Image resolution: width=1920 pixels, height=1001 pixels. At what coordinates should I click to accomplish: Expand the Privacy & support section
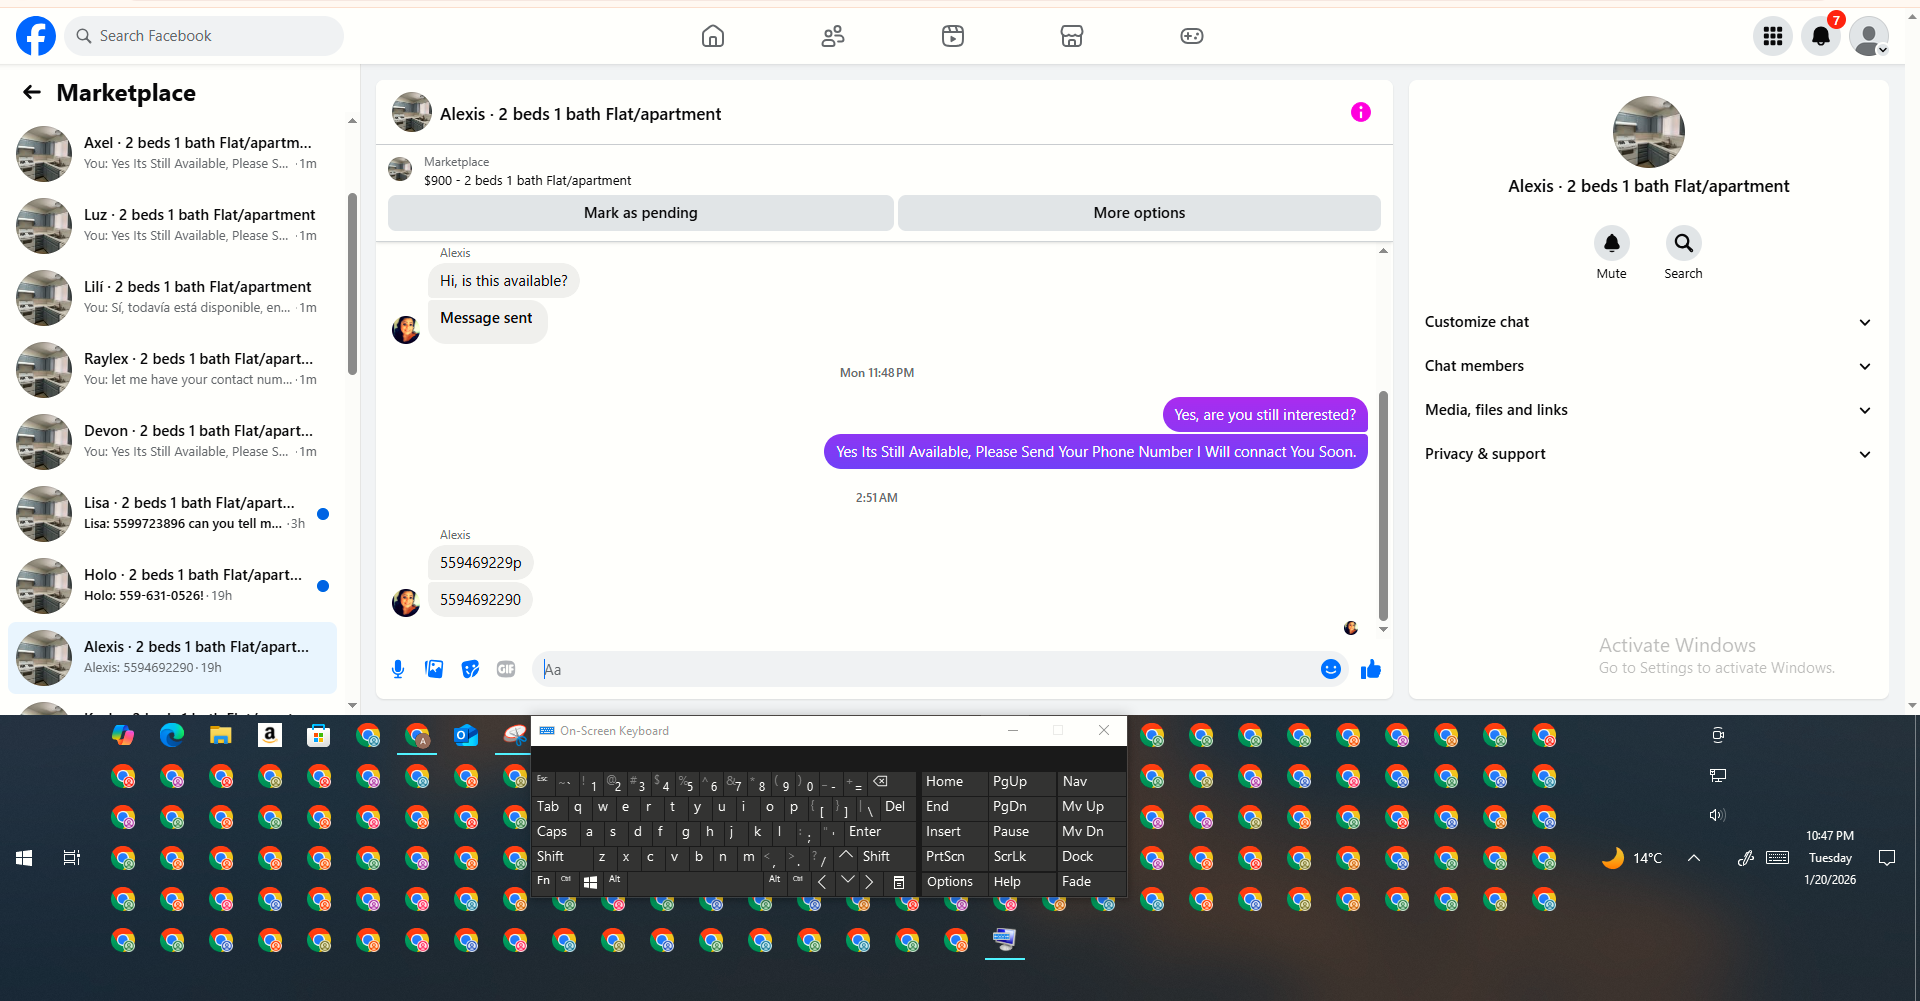[1649, 454]
